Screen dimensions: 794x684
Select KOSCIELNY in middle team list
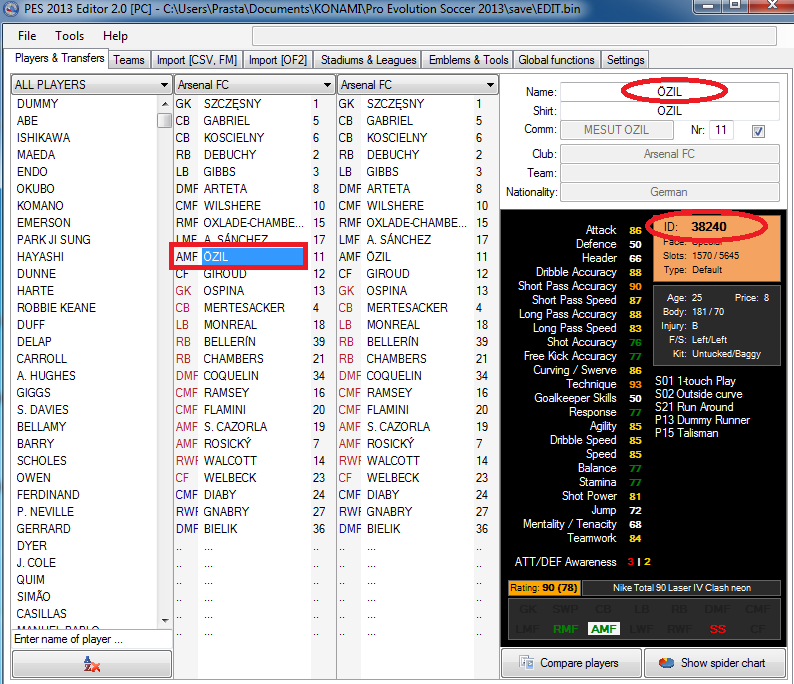click(x=234, y=138)
